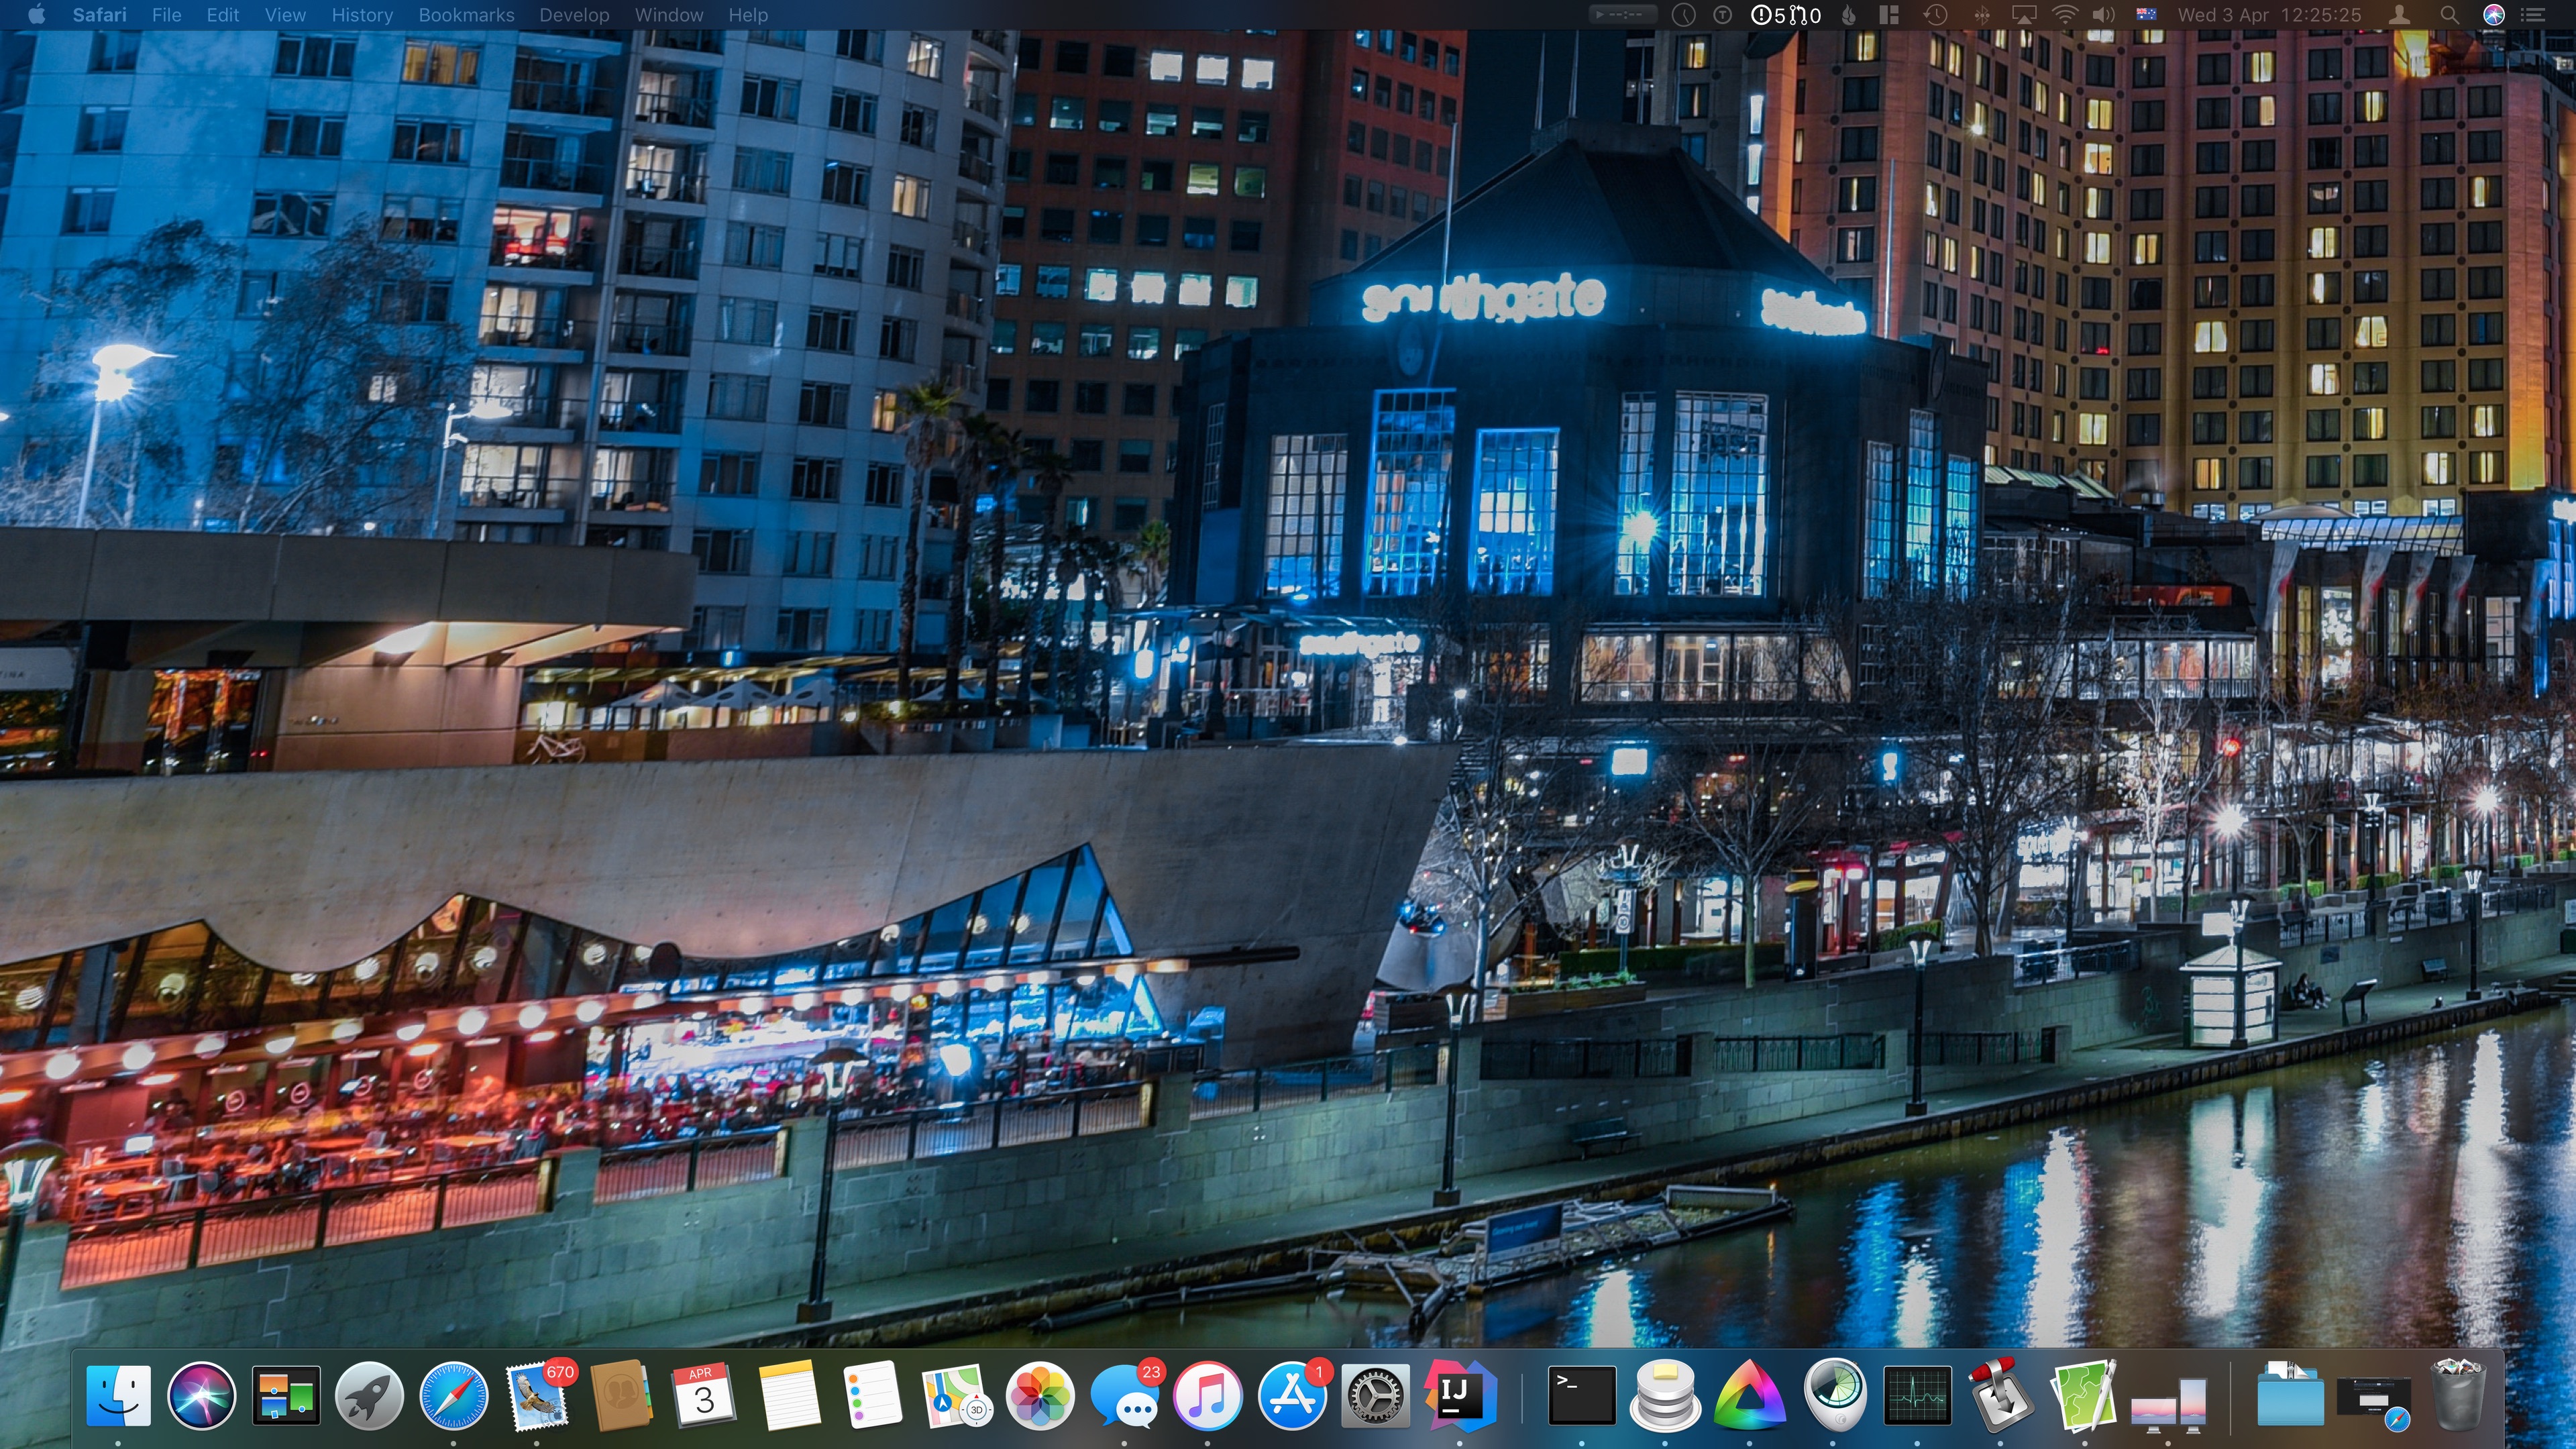Open the Terminal app in Dock
The width and height of the screenshot is (2576, 1449).
coord(1581,1395)
